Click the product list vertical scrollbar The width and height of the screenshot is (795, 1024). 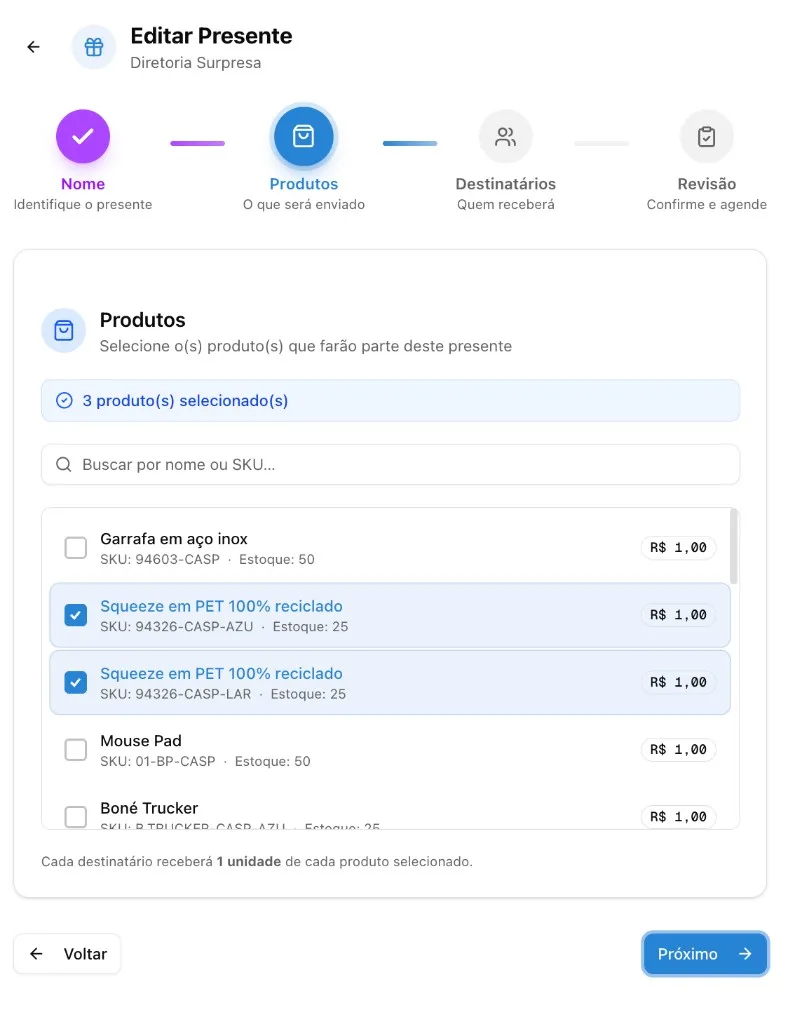click(x=734, y=547)
